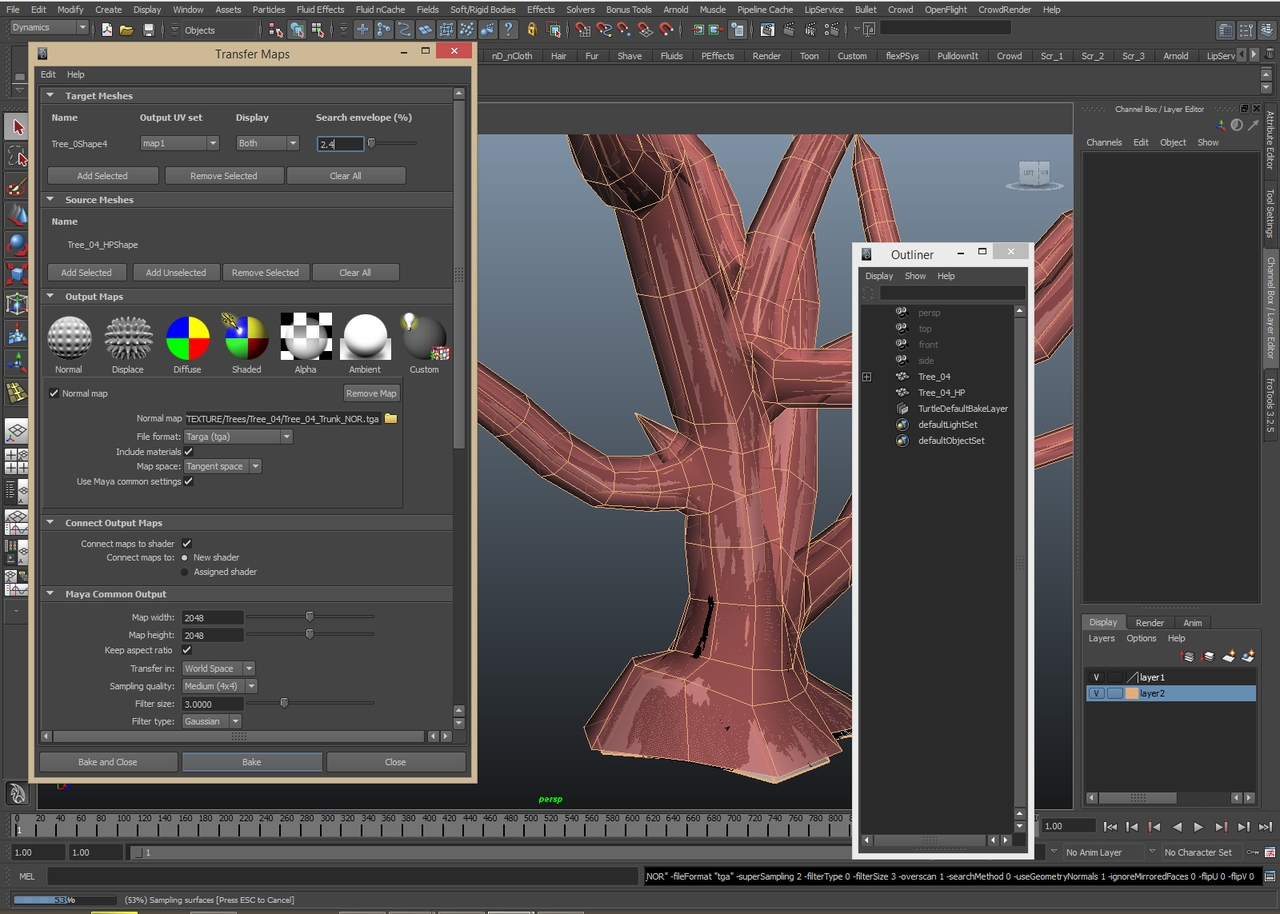Click the Add Unselected button
The image size is (1280, 914).
pos(176,272)
